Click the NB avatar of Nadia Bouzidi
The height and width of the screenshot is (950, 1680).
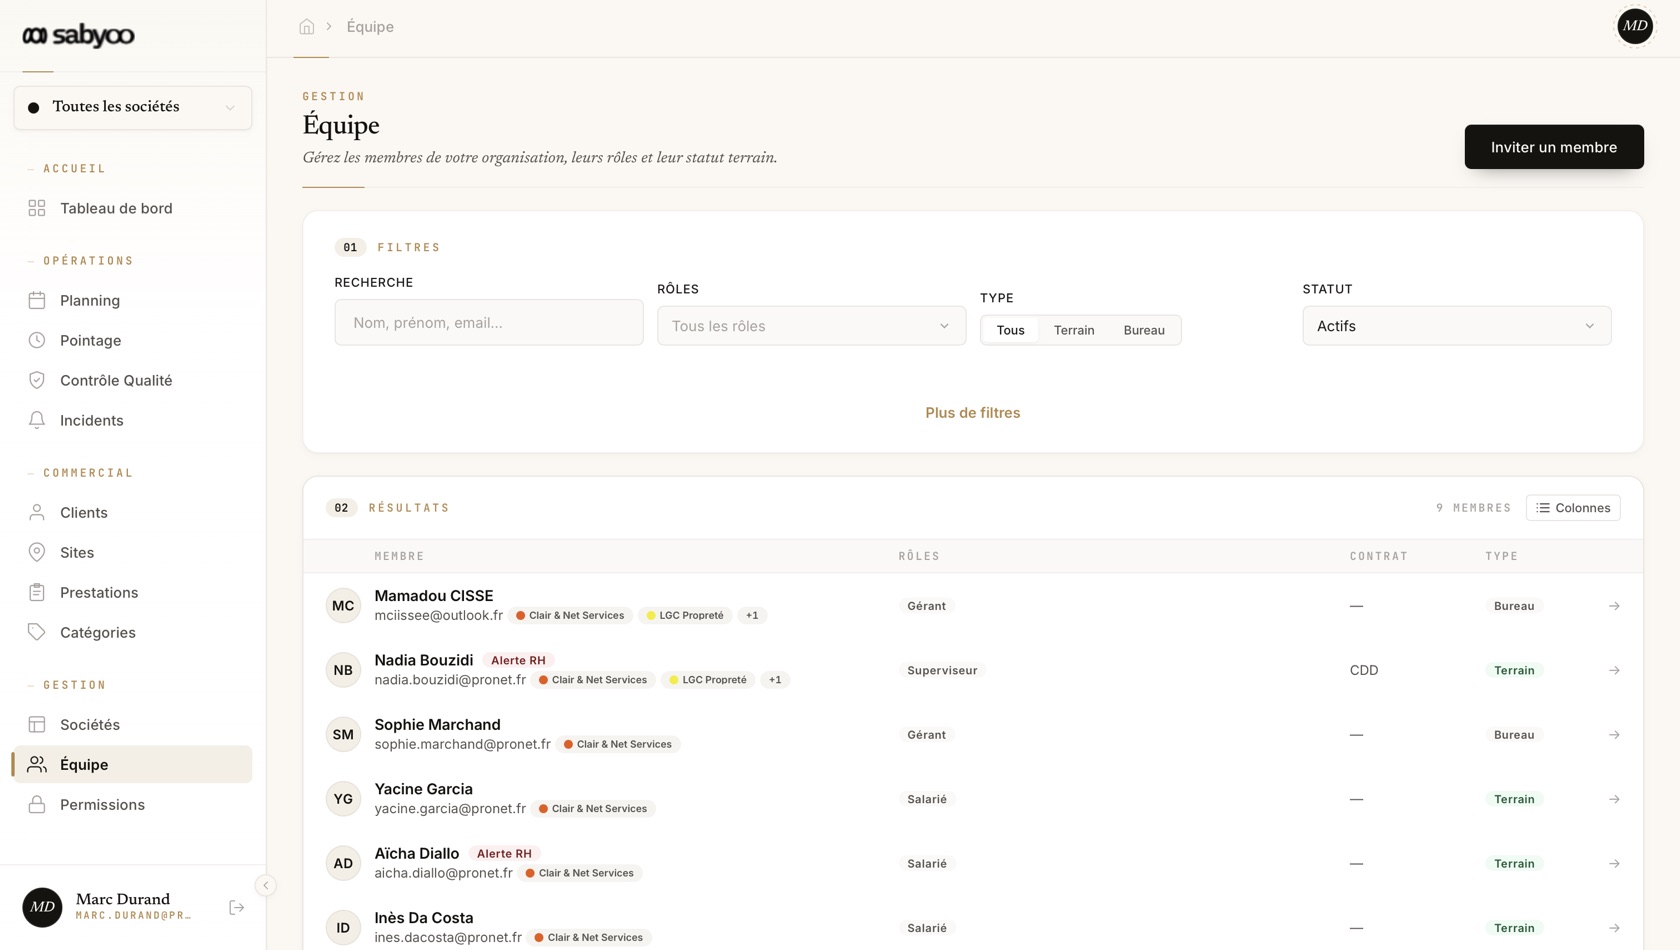343,670
